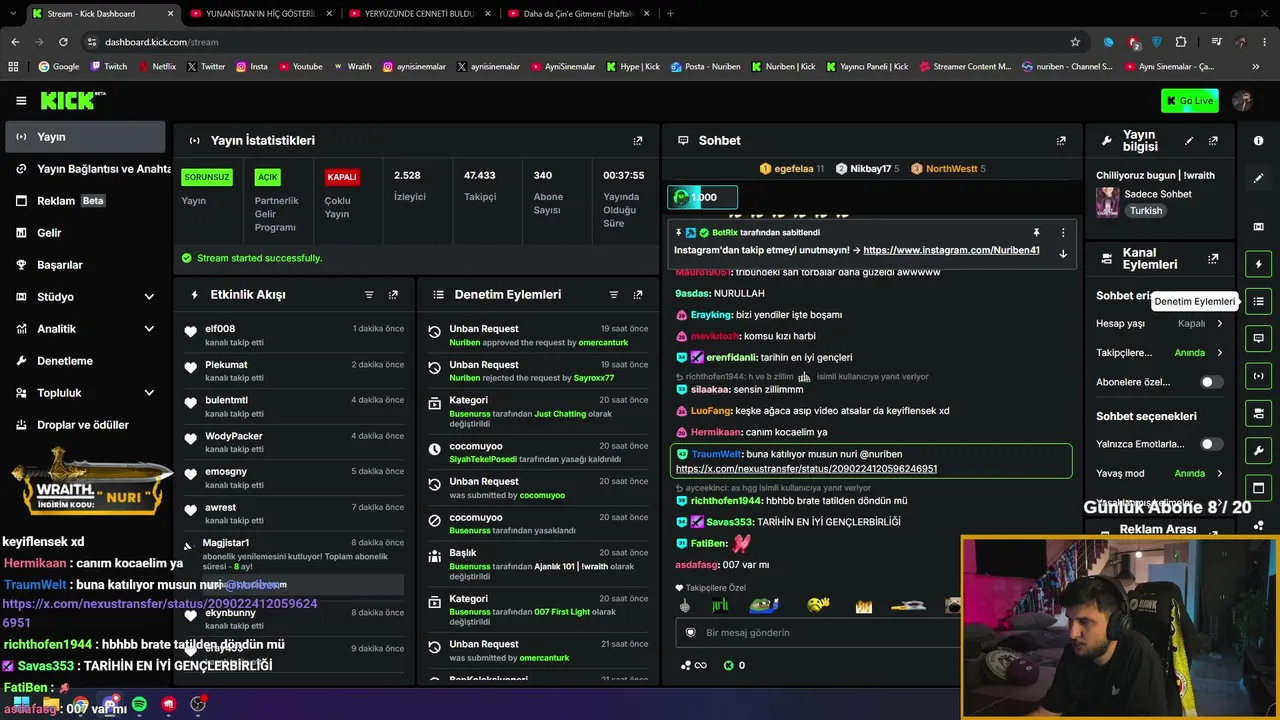Screen dimensions: 1280x720
Task: Open the three-dot menu on the pinned message
Action: point(1063,232)
